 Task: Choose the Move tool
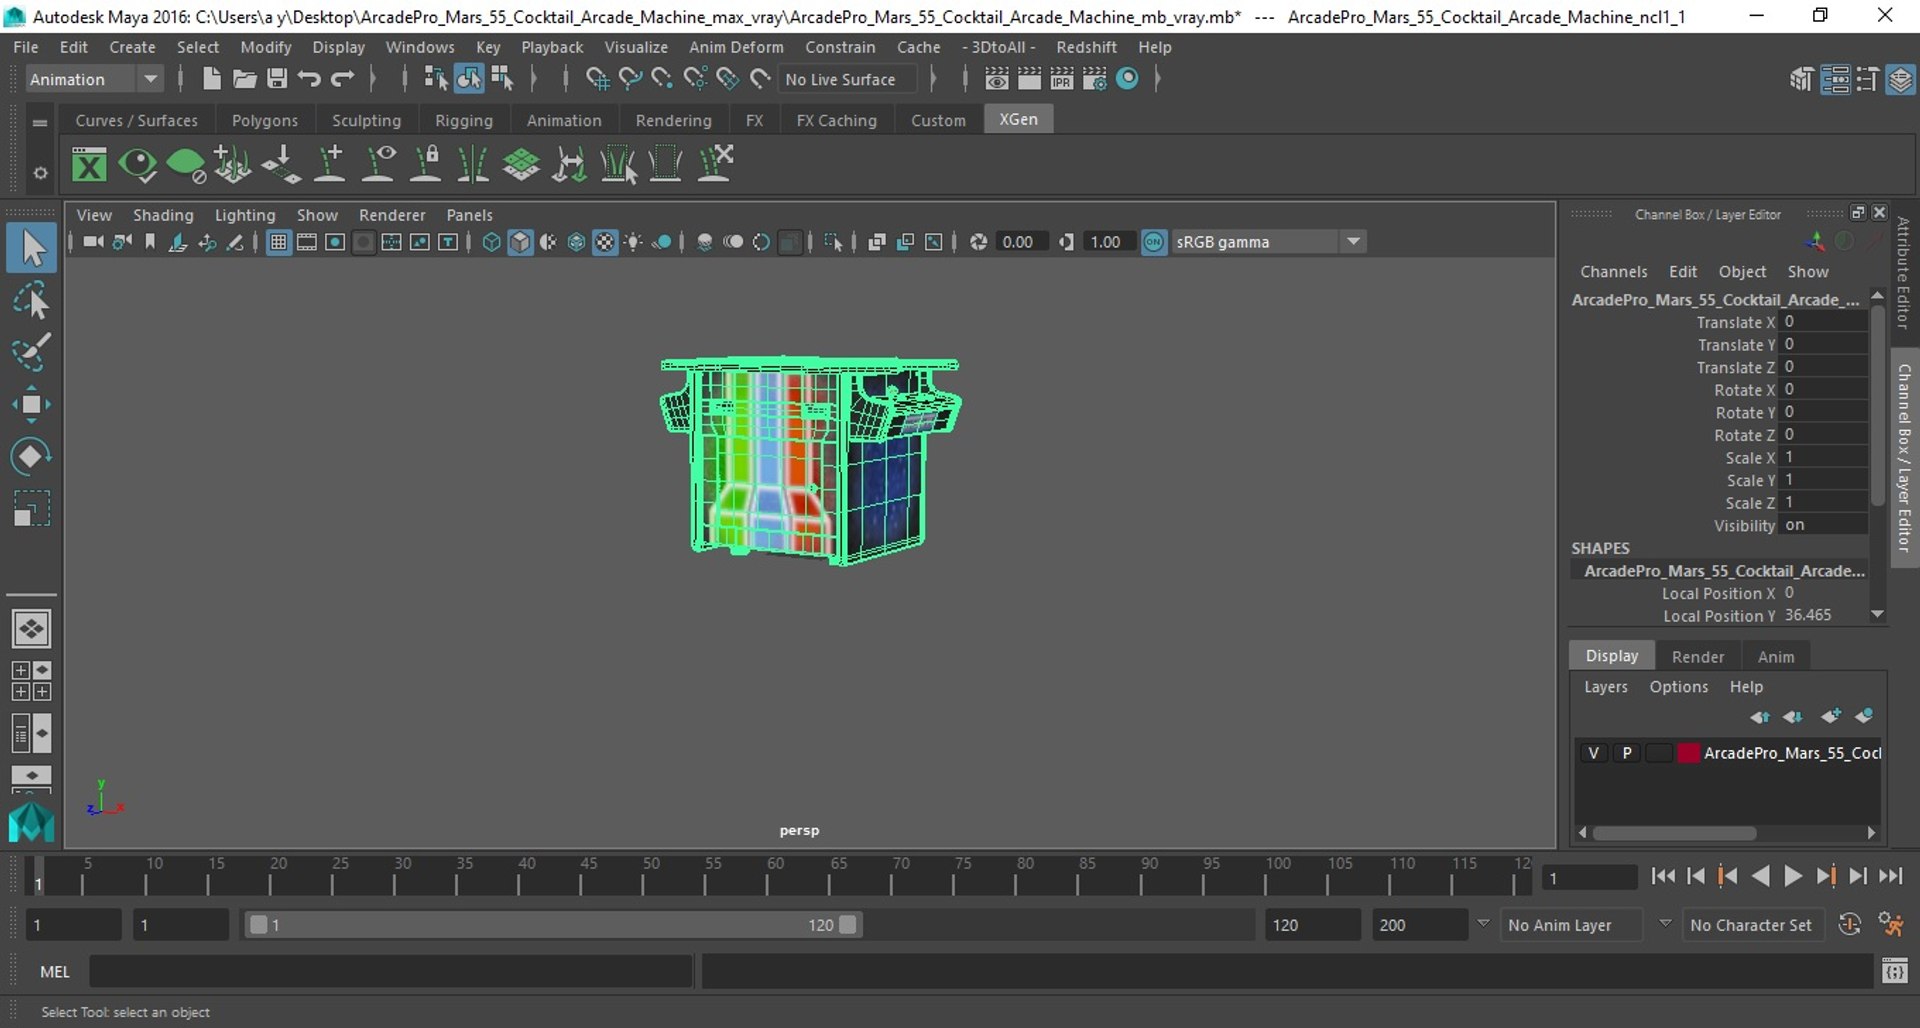31,404
